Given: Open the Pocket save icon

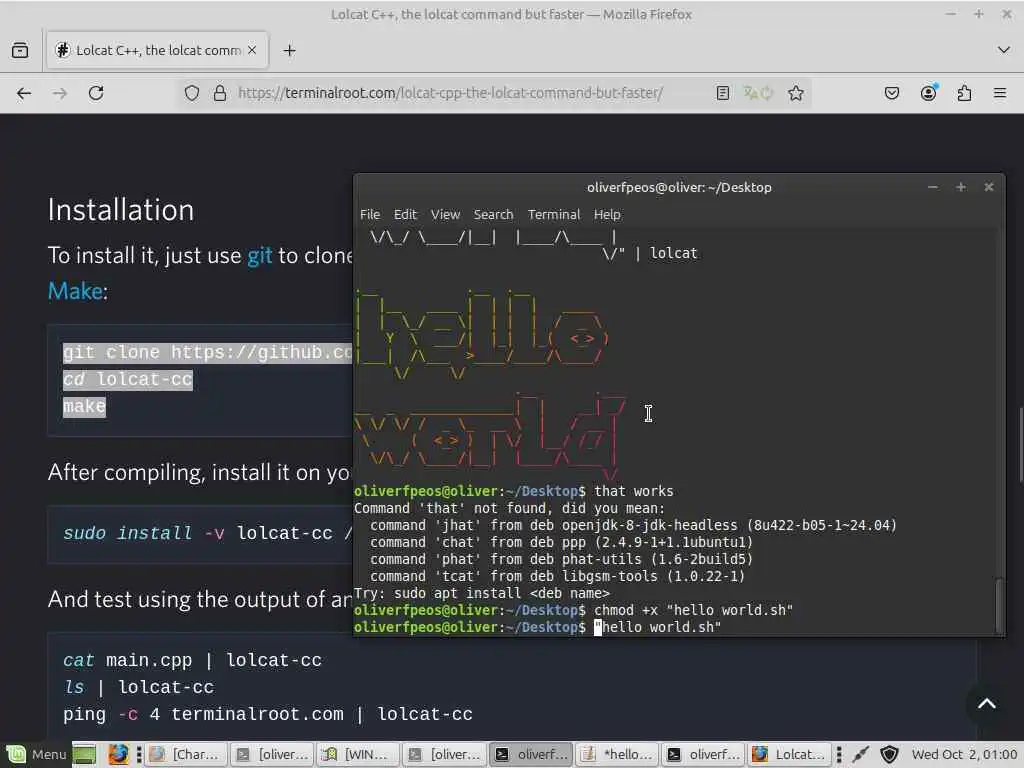Looking at the screenshot, I should click(891, 93).
